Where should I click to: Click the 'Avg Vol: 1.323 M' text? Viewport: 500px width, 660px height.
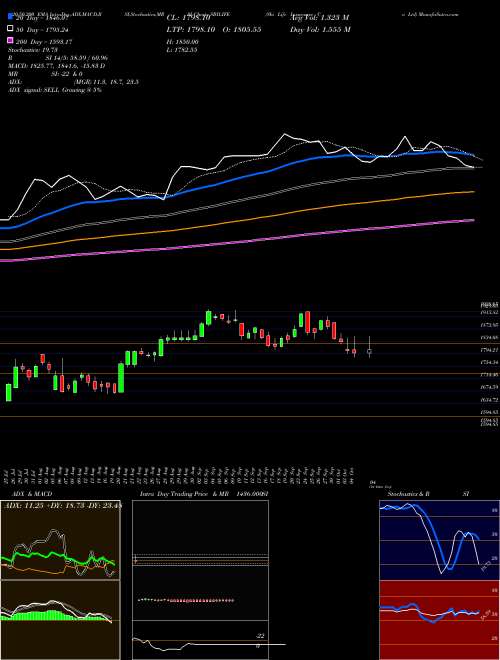[319, 18]
